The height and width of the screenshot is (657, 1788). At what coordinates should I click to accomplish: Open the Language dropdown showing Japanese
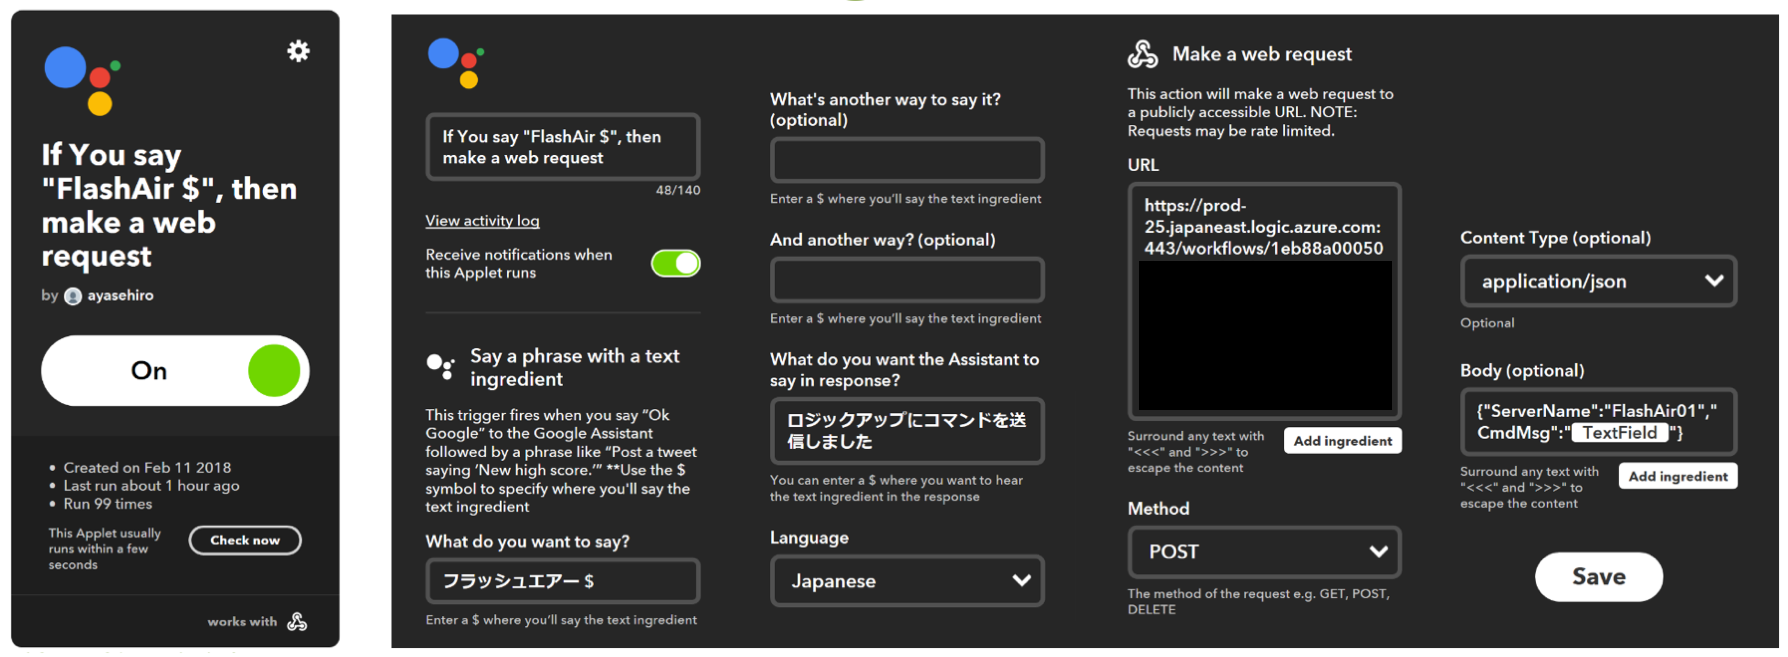point(907,581)
